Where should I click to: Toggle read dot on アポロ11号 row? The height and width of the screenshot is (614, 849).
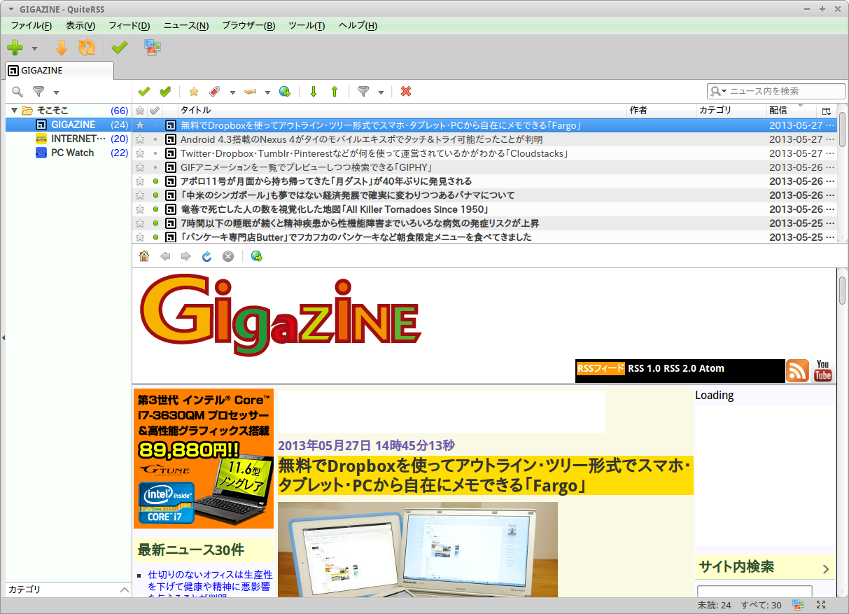click(155, 181)
